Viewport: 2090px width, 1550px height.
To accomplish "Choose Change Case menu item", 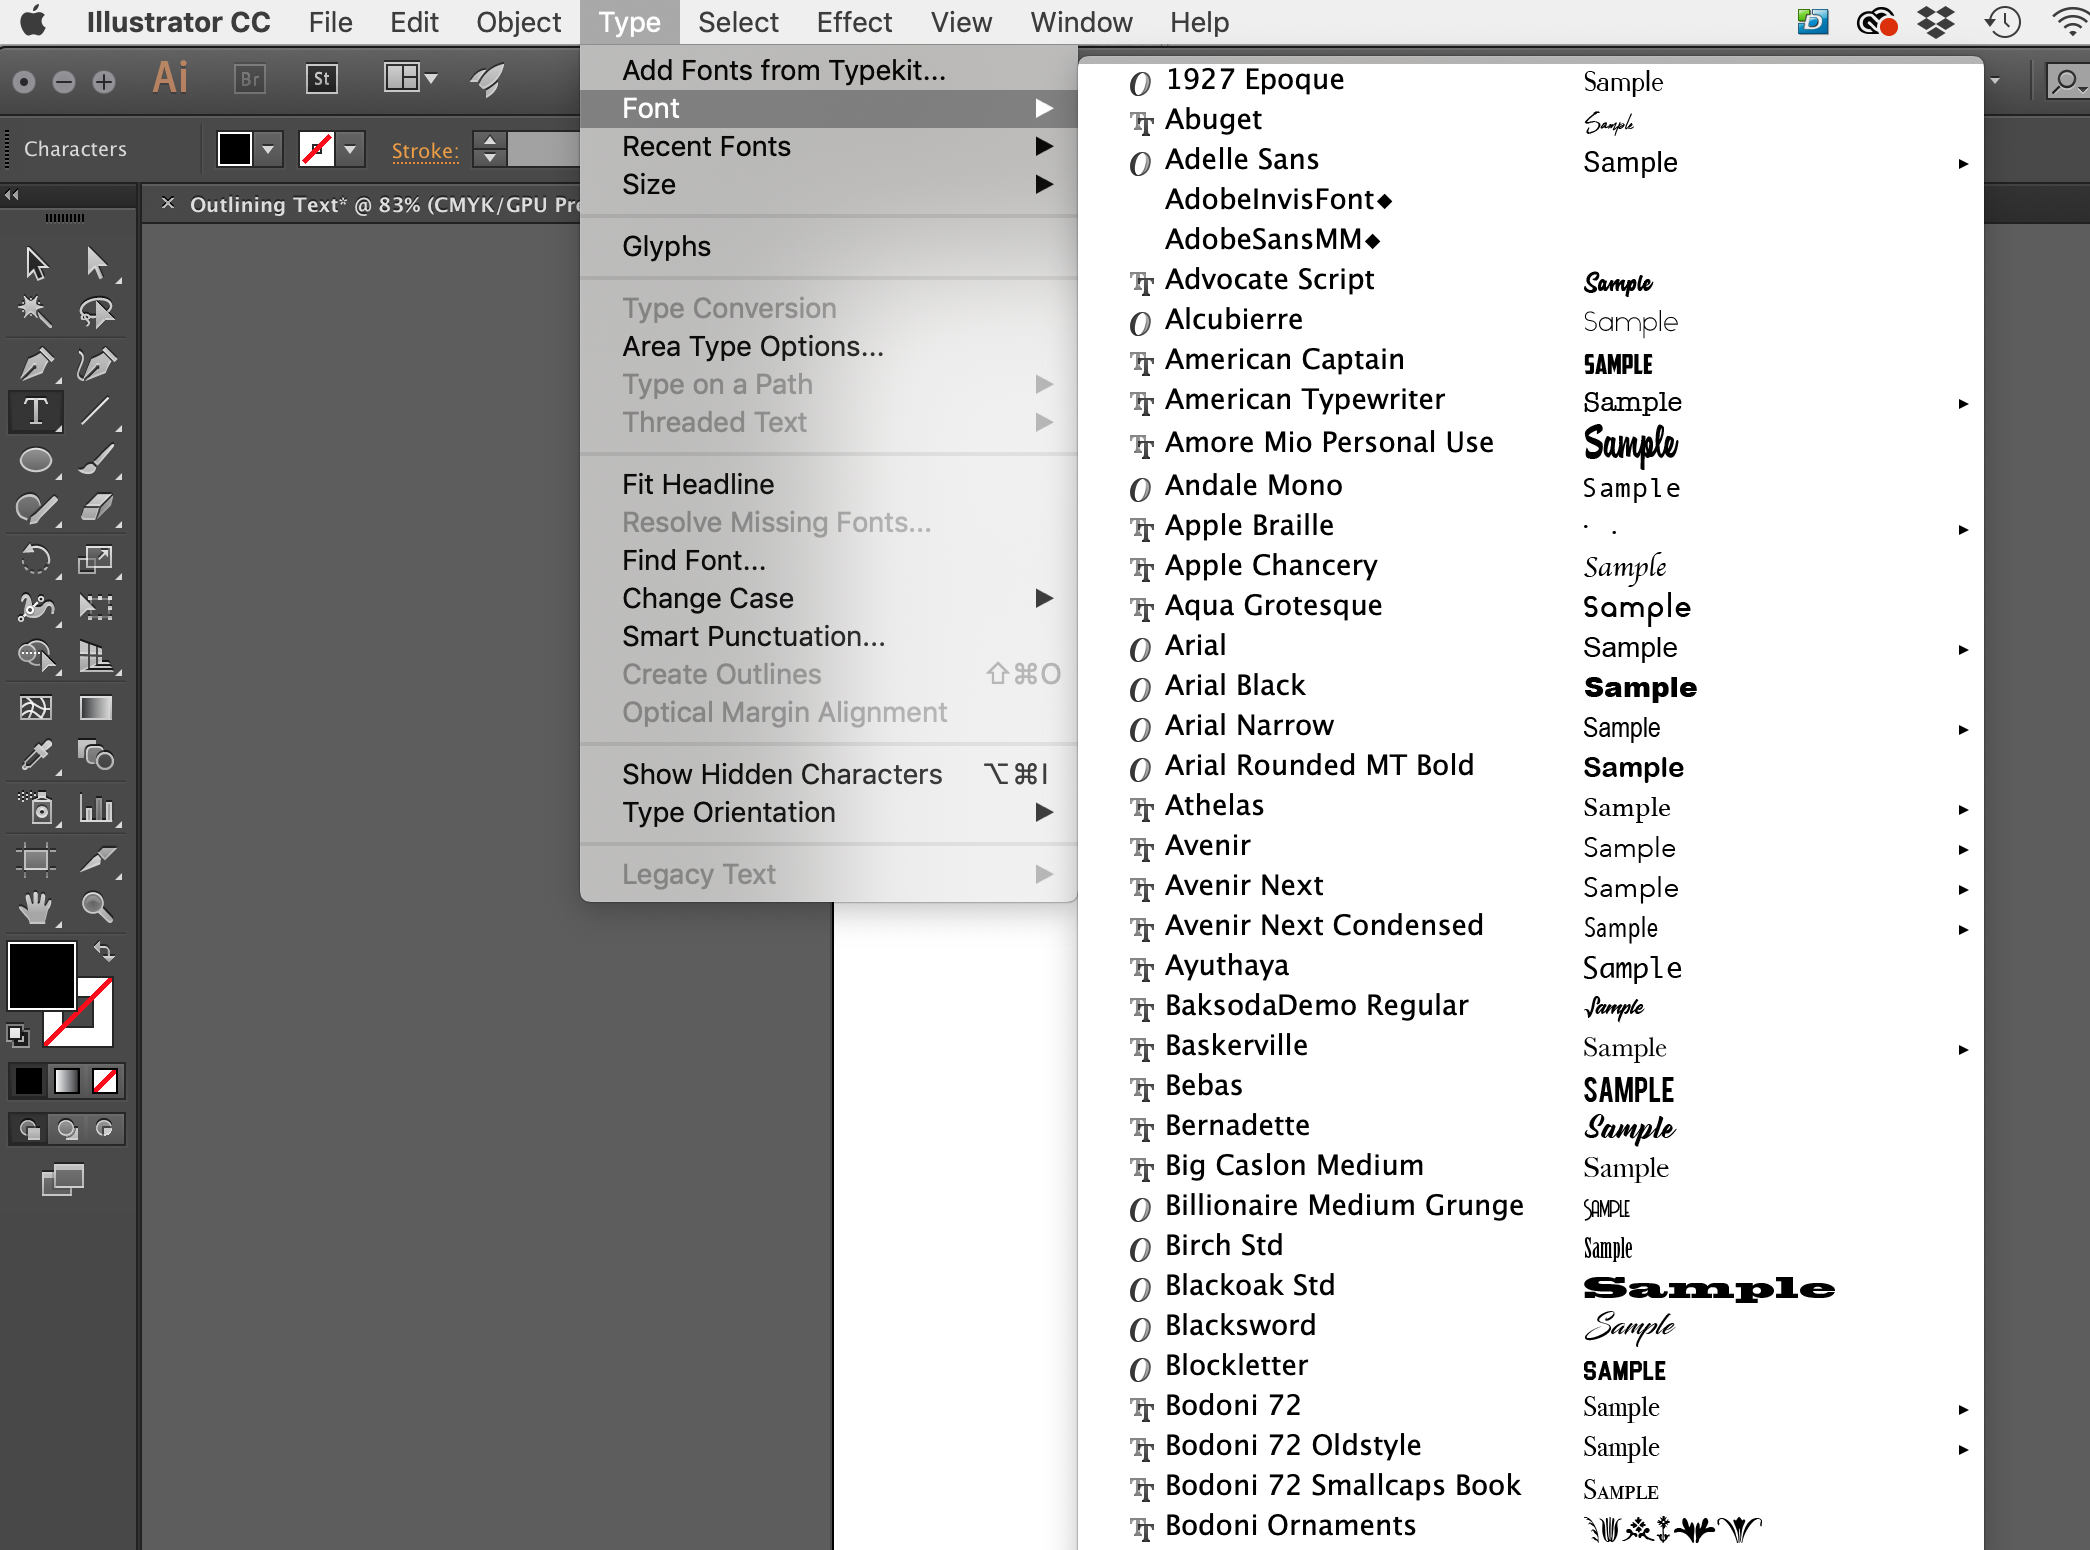I will [828, 599].
